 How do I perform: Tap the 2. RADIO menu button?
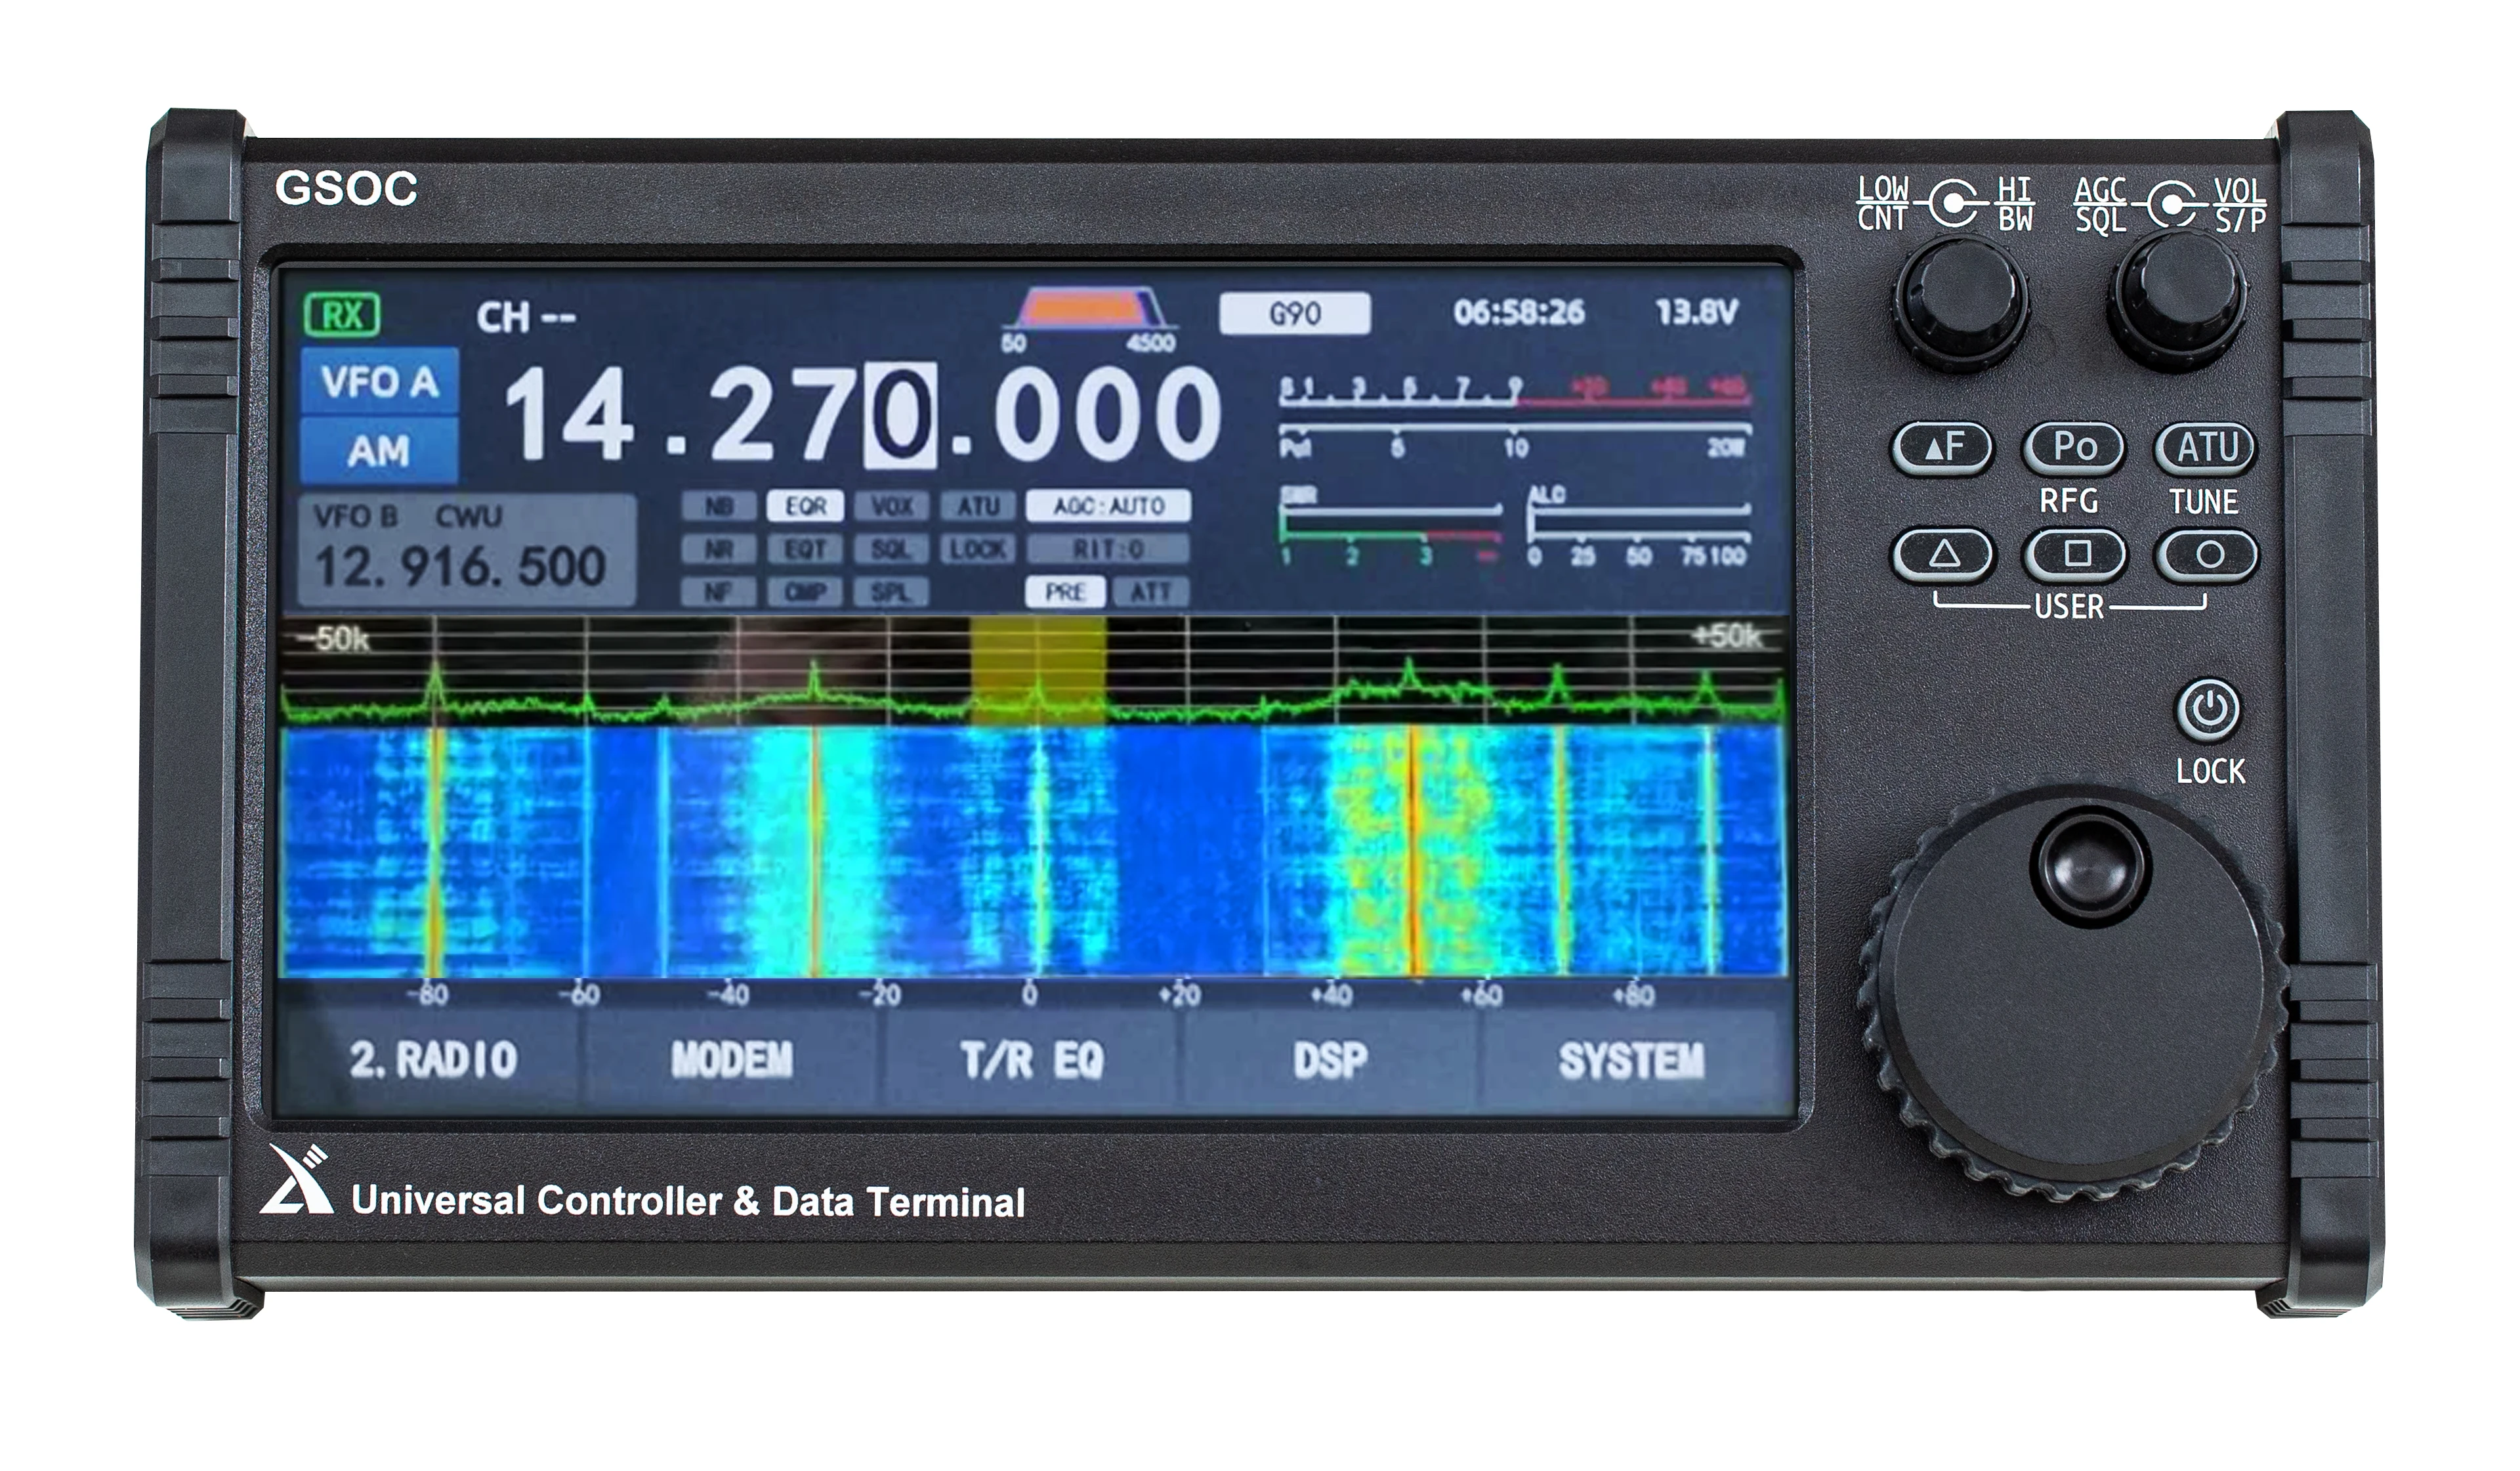click(433, 1059)
